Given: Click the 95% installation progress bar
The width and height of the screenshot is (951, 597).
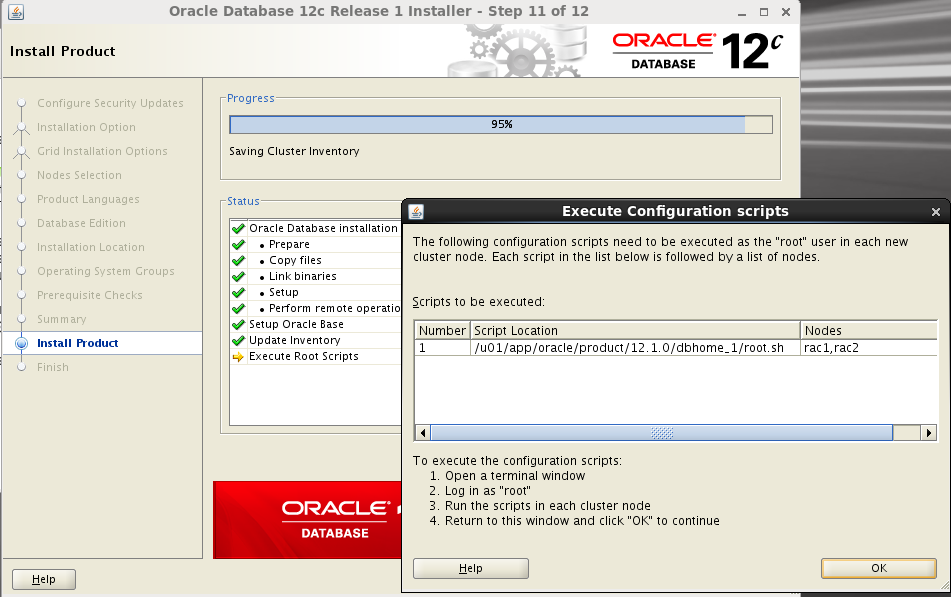Looking at the screenshot, I should [x=501, y=124].
